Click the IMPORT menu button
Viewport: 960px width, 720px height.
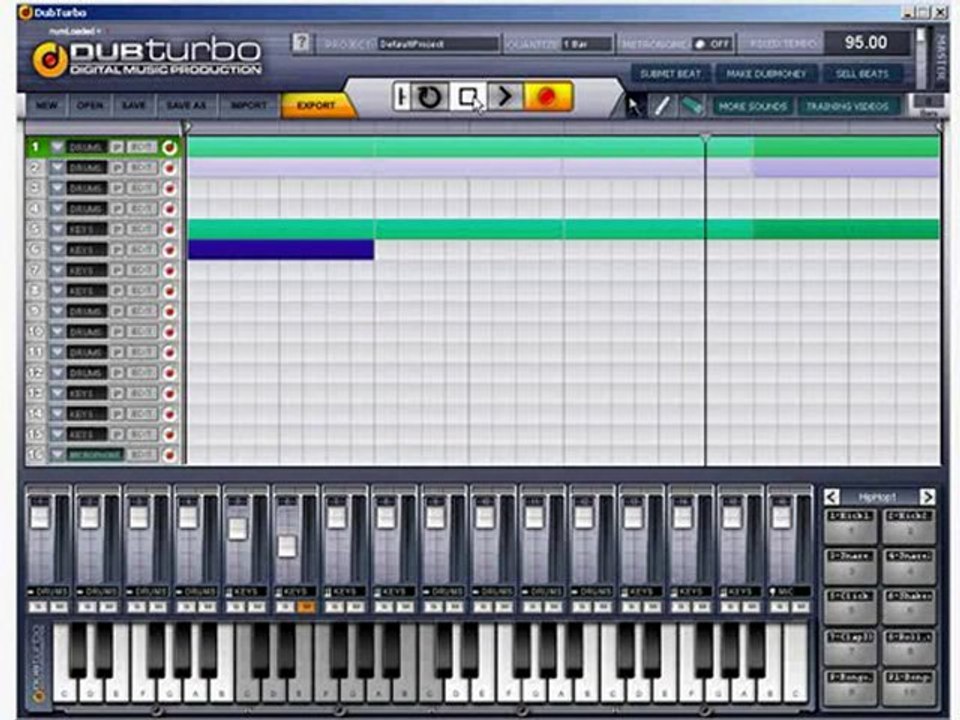[249, 106]
